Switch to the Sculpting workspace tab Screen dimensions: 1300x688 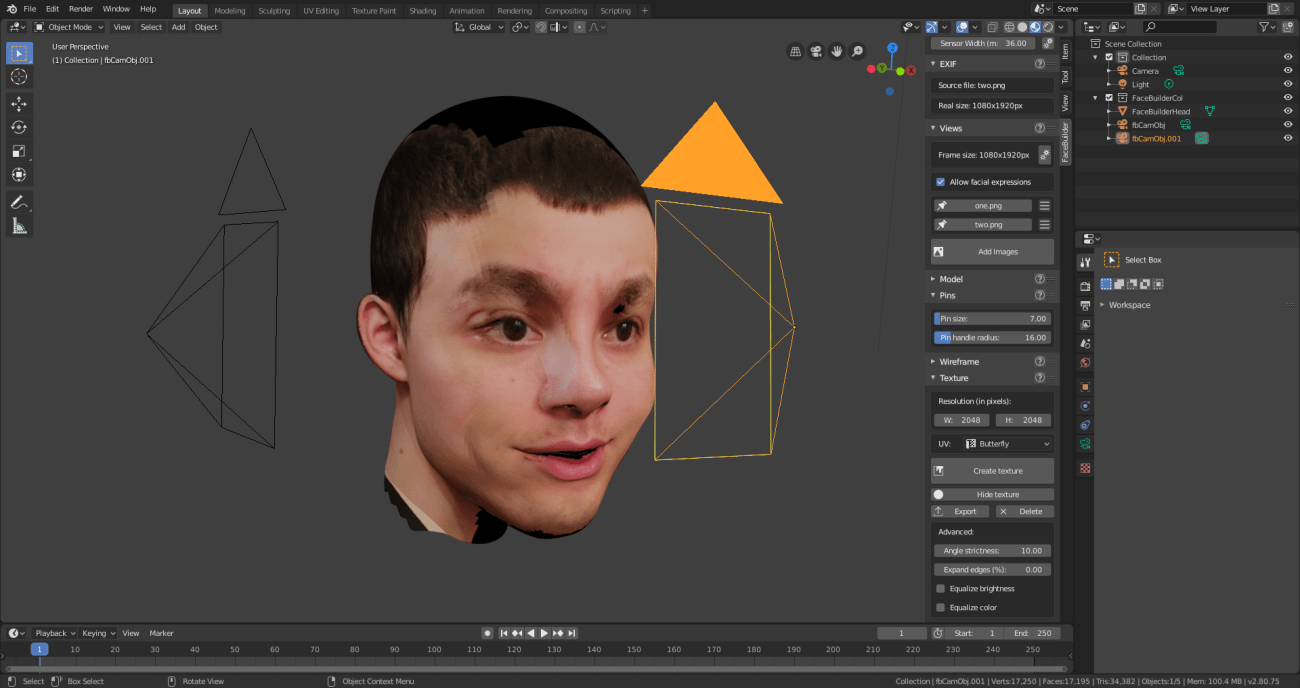(x=274, y=10)
